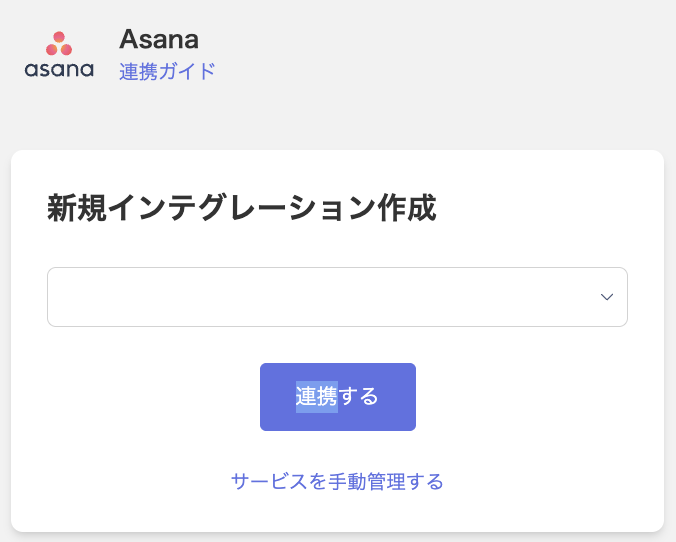
Task: Click the する part of the blue button
Action: pos(358,397)
